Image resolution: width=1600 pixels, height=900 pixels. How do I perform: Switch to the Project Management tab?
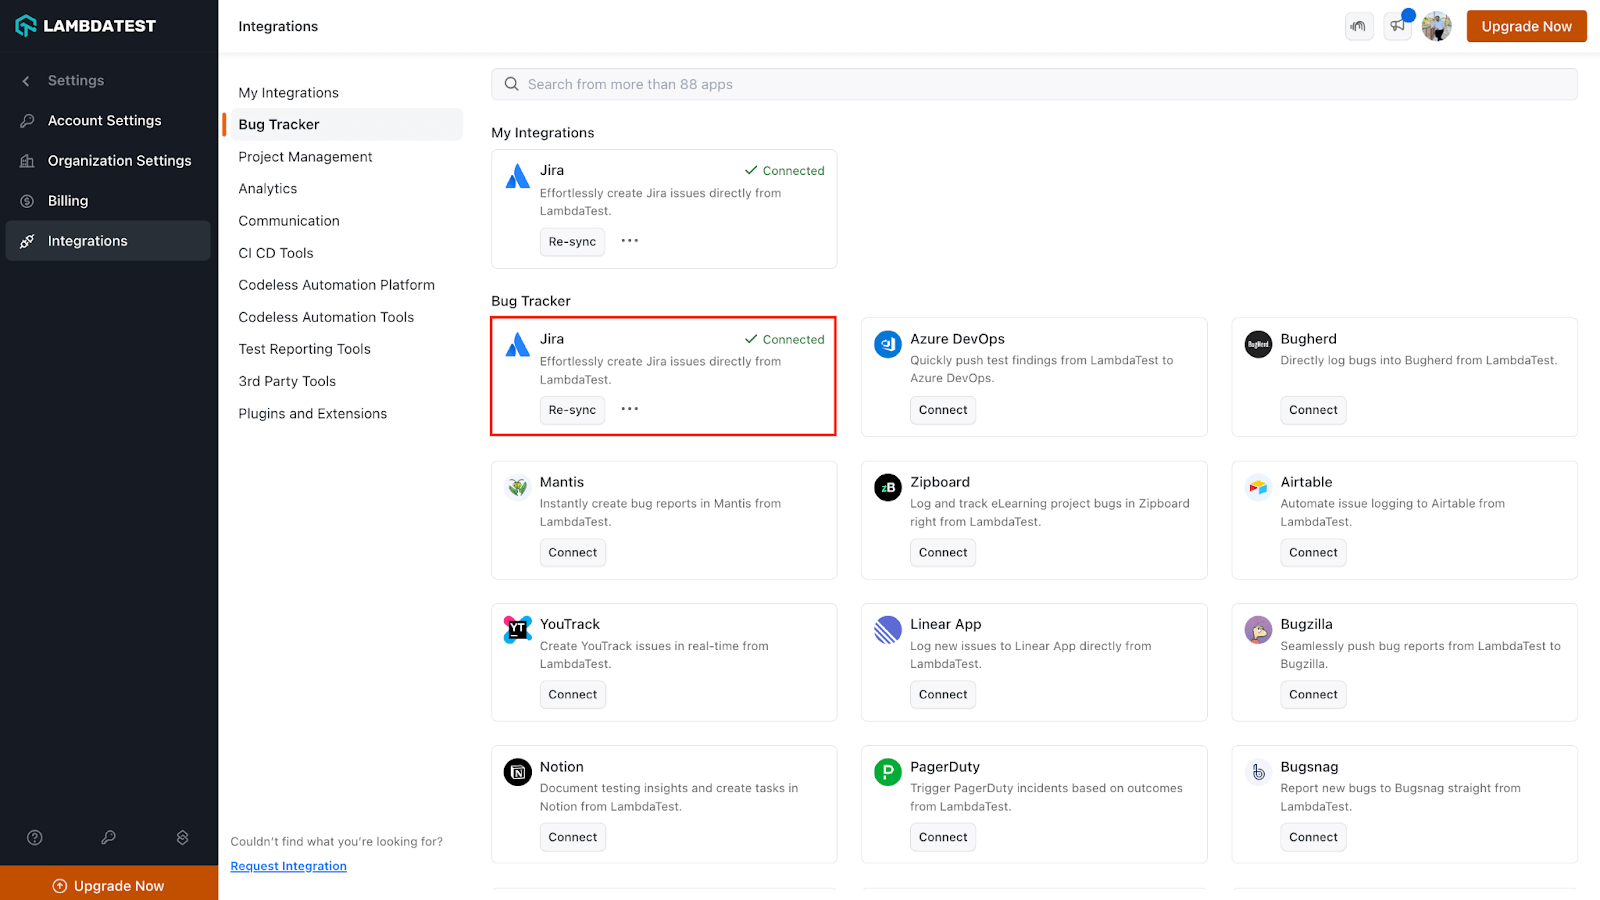[304, 156]
